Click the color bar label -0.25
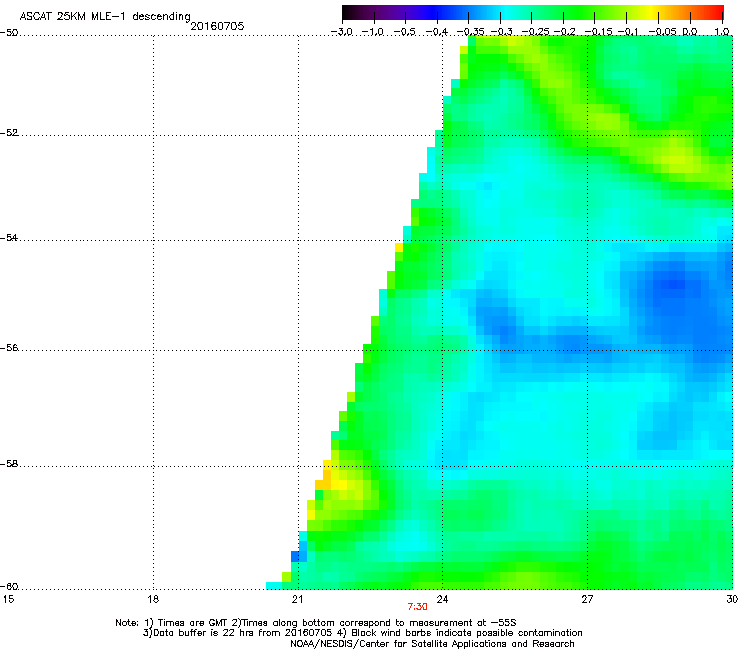740x650 pixels. coord(536,32)
